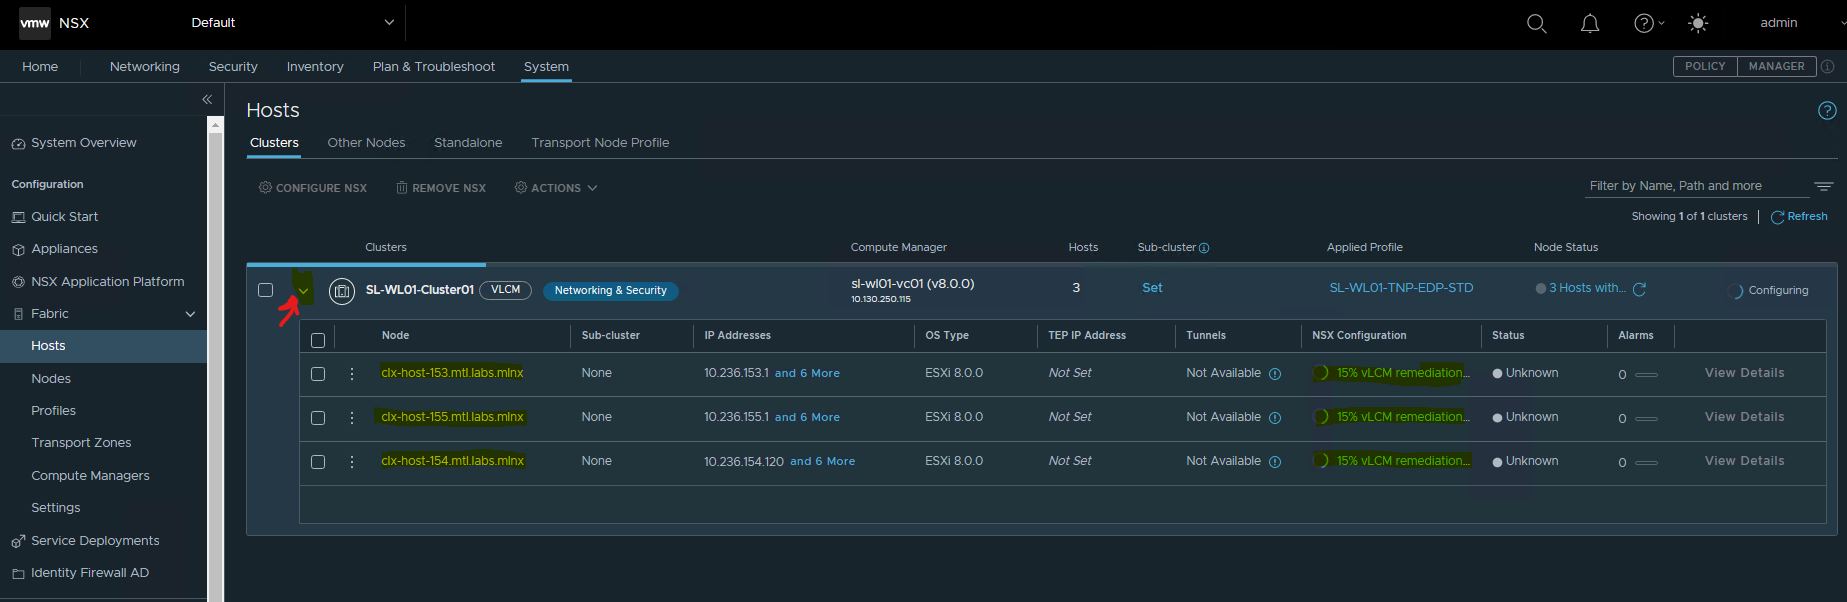Go to the Inventory tab
1847x602 pixels.
pyautogui.click(x=315, y=67)
